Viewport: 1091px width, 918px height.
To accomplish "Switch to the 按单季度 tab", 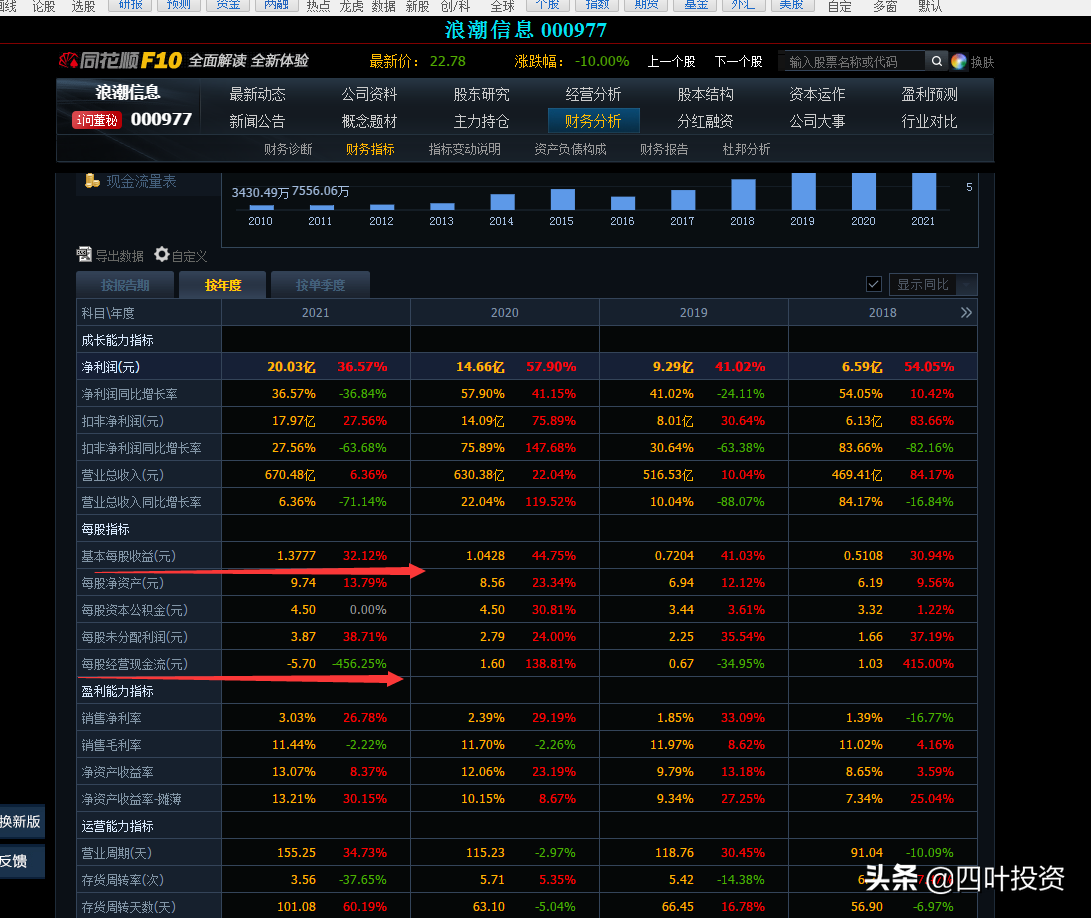I will [x=320, y=285].
